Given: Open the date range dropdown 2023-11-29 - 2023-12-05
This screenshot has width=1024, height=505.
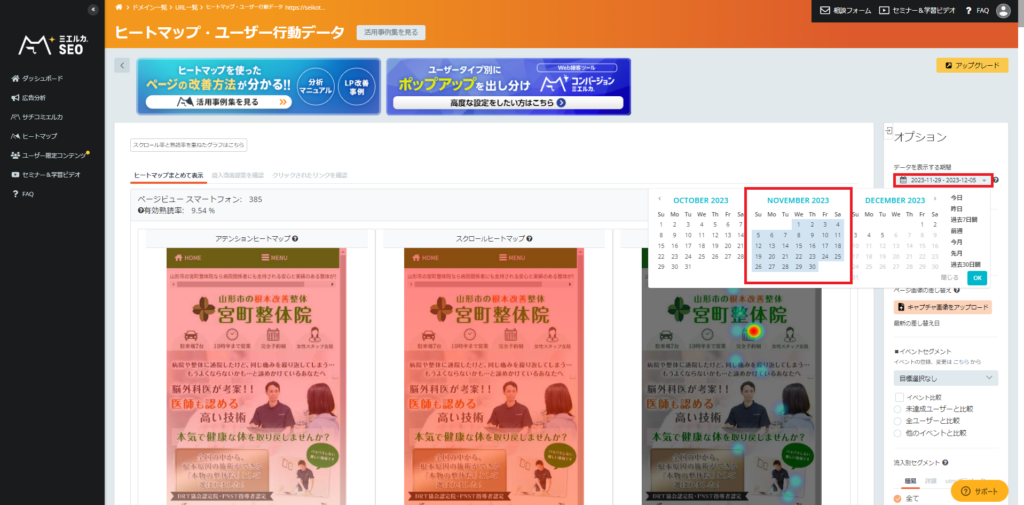Looking at the screenshot, I should pyautogui.click(x=943, y=180).
